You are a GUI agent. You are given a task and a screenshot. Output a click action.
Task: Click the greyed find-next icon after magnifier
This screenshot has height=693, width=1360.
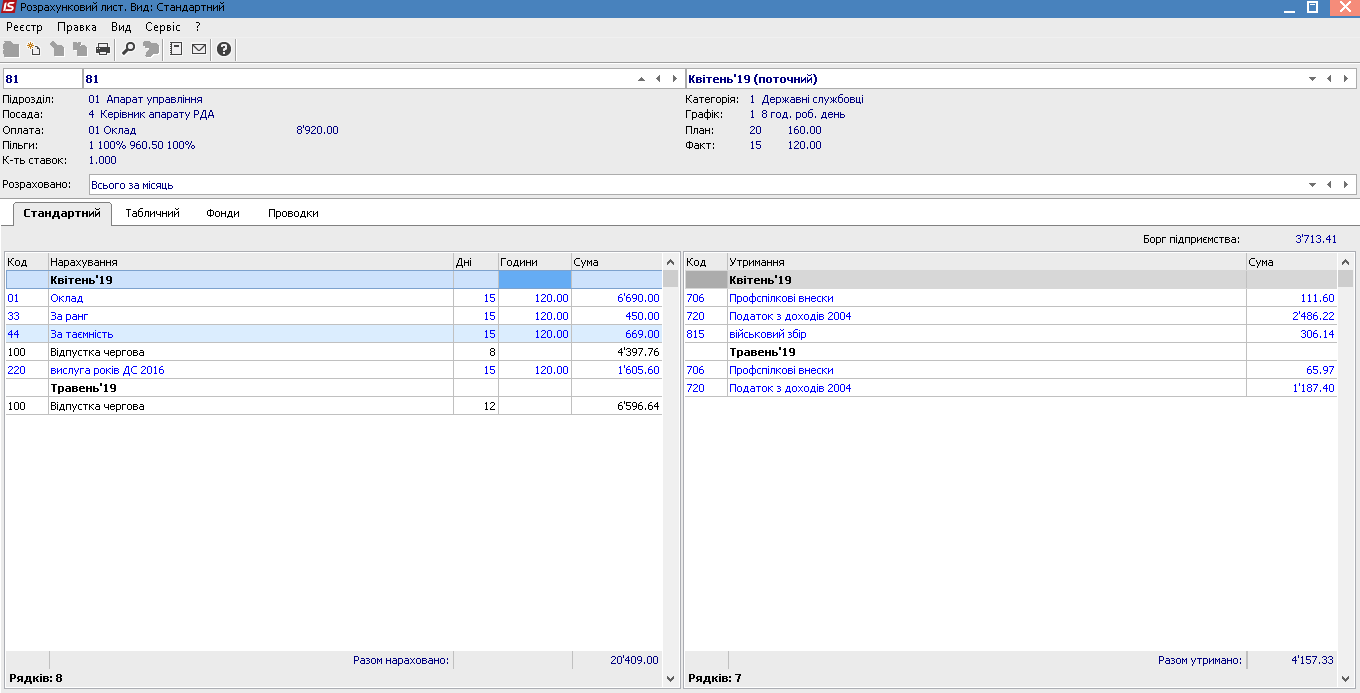coord(151,49)
